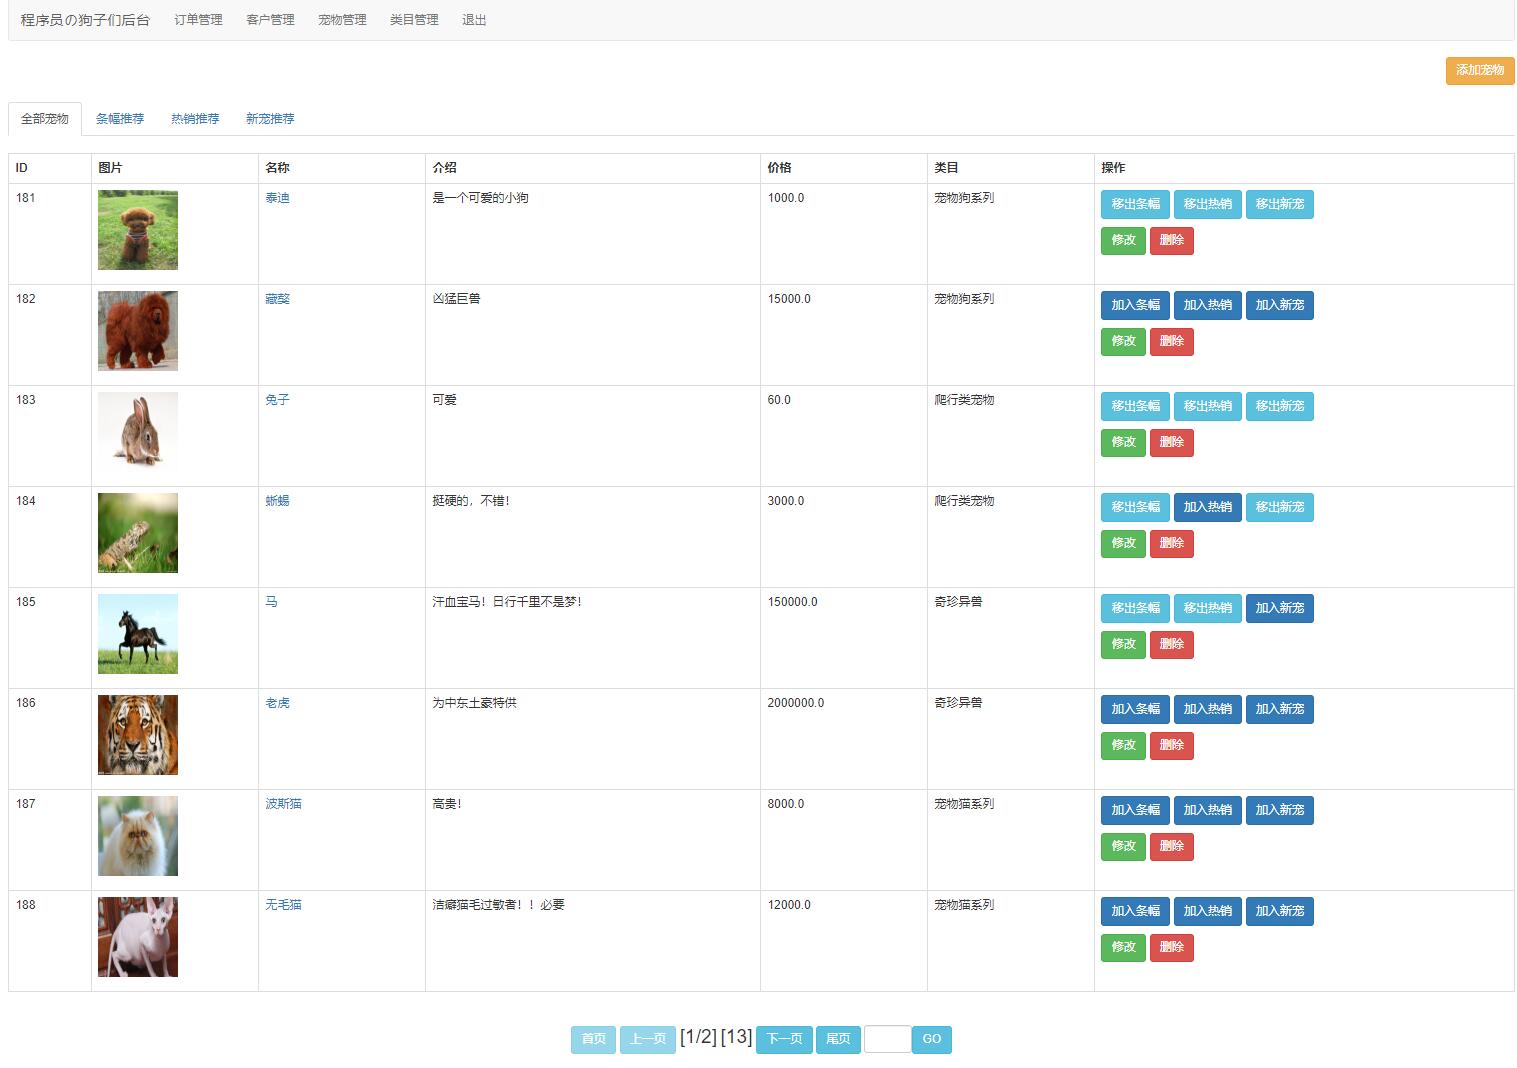This screenshot has height=1068, width=1517.
Task: Click 退出 to log out
Action: [474, 20]
